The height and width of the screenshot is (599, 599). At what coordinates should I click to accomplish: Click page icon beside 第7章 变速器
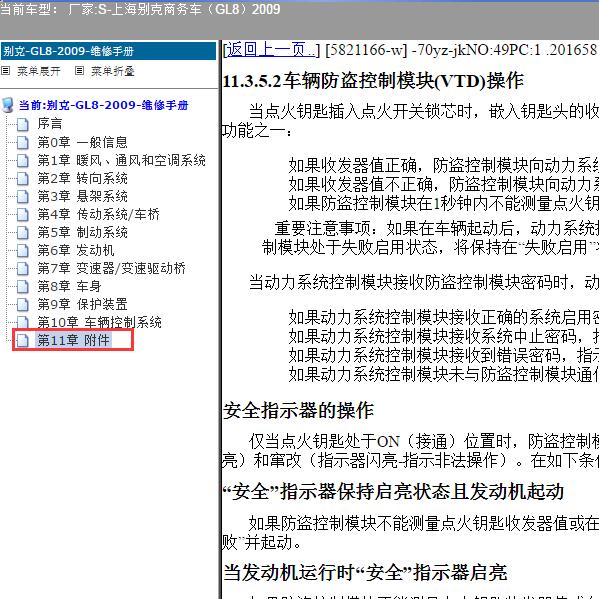23,269
